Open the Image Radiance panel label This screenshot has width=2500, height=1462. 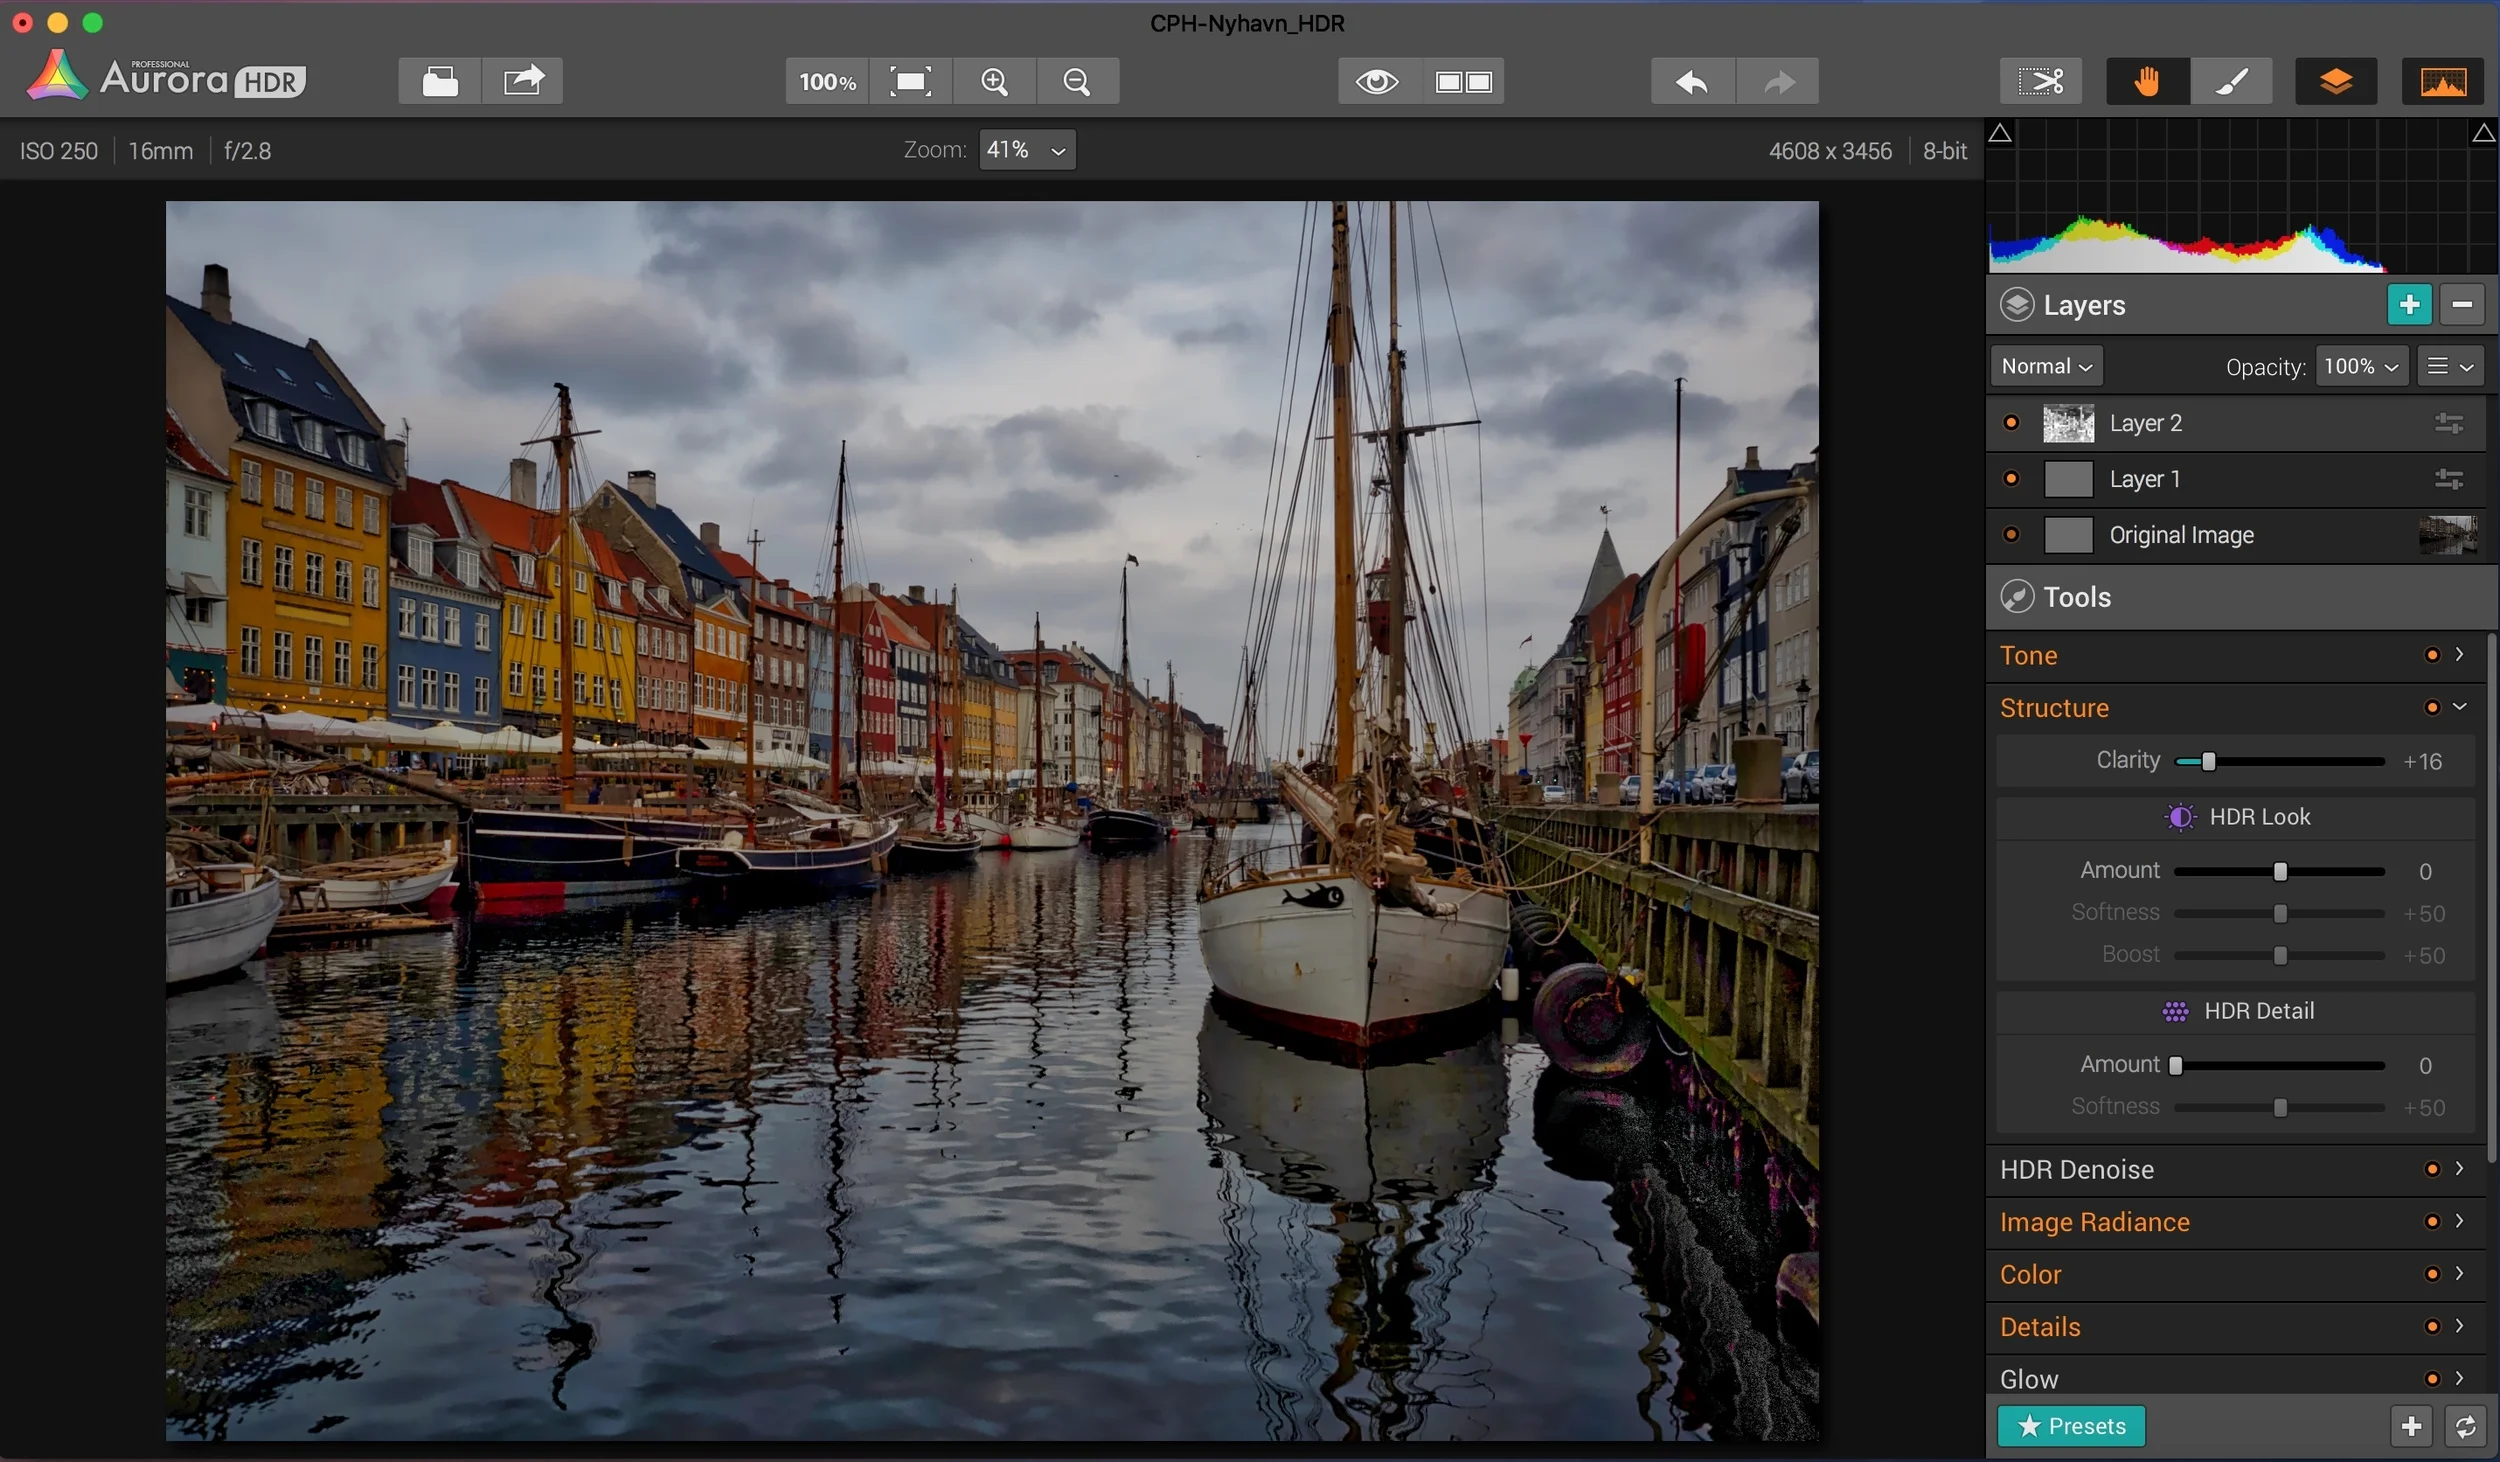(2095, 1223)
